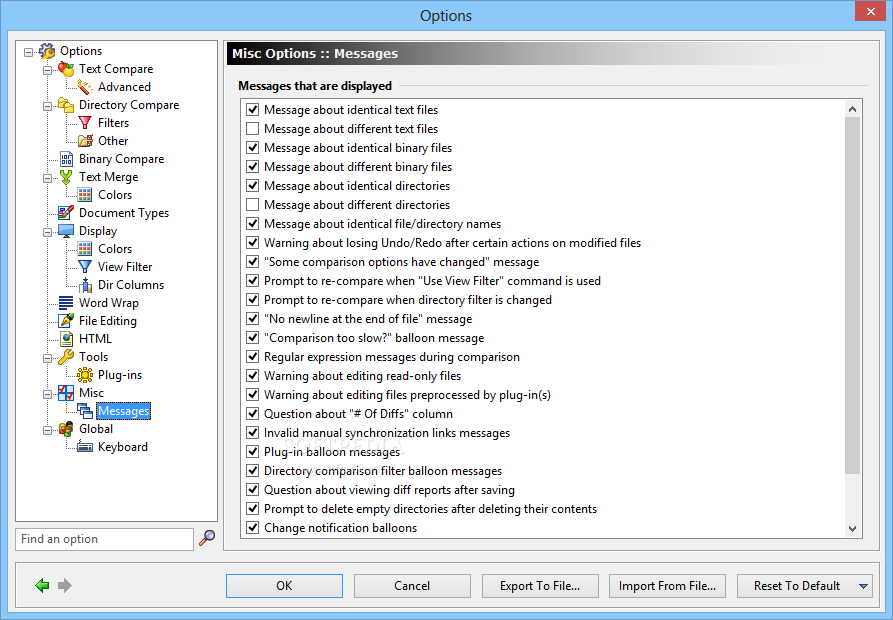Enable Message about different directories

tap(252, 204)
